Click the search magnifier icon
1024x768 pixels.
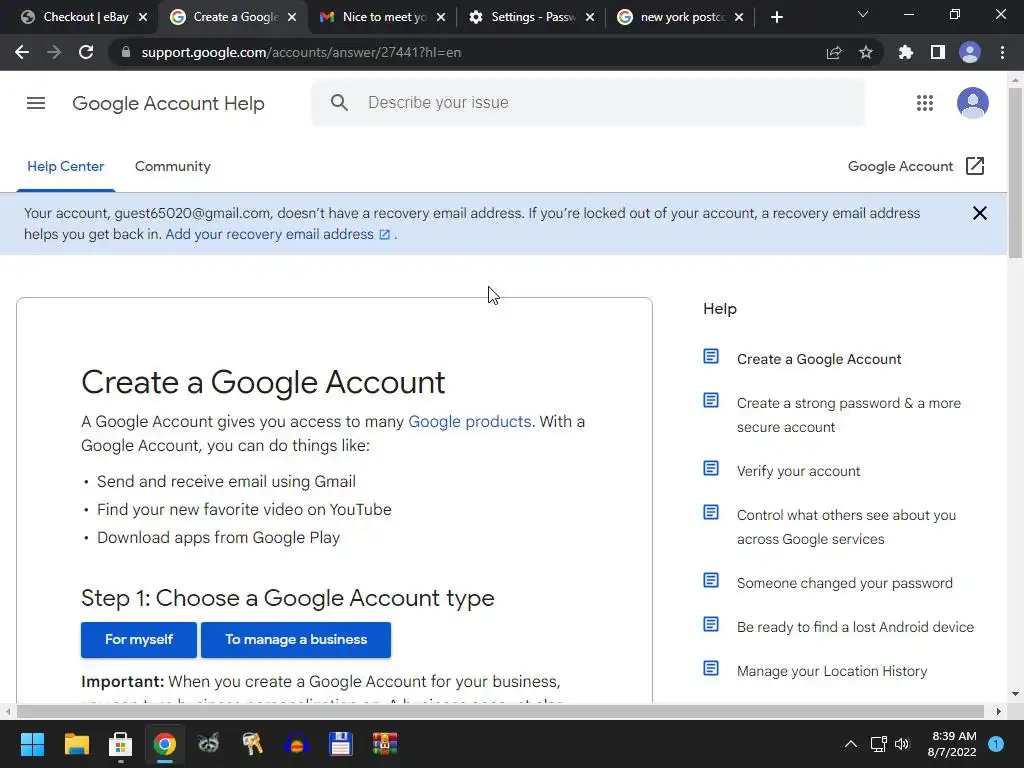coord(339,103)
